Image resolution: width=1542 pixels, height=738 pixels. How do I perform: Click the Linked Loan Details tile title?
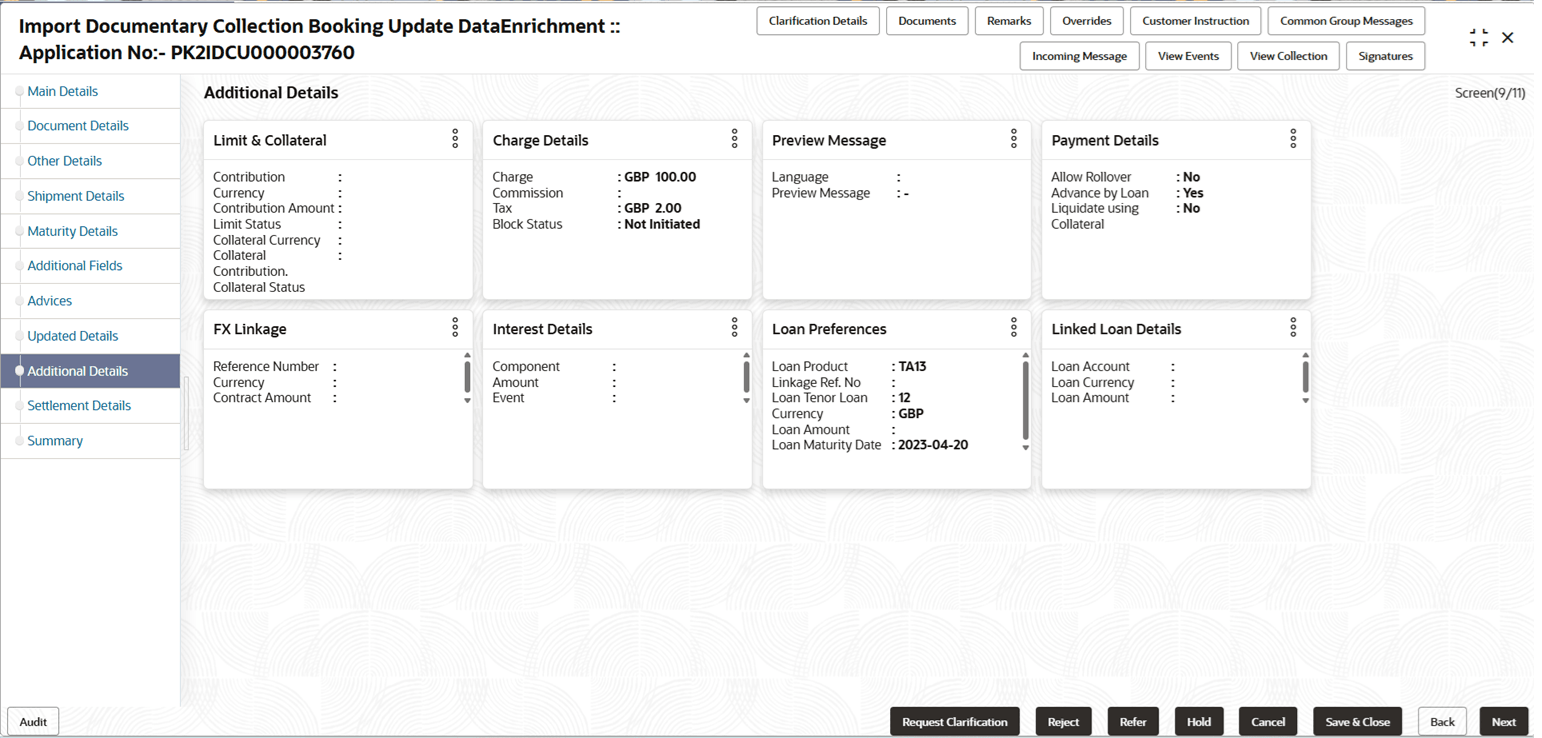(1116, 330)
